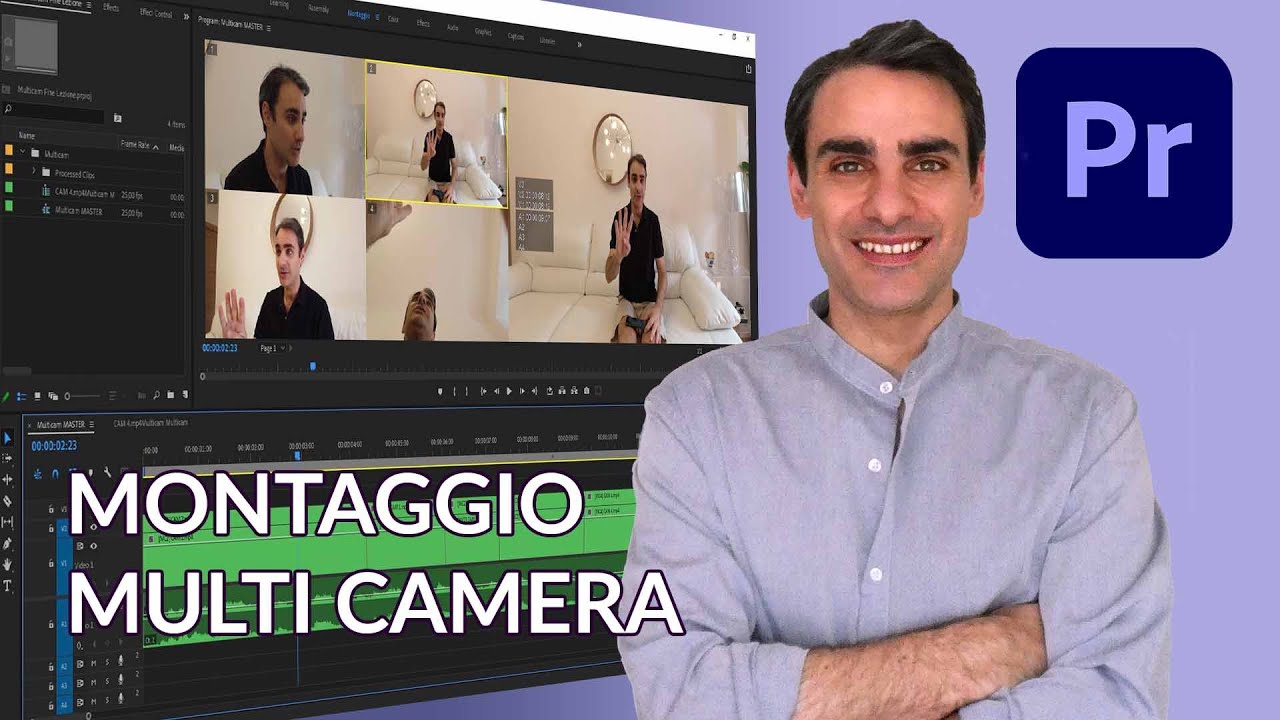Click timeline timecode 00:00:02:23
1280x720 pixels.
coord(54,446)
